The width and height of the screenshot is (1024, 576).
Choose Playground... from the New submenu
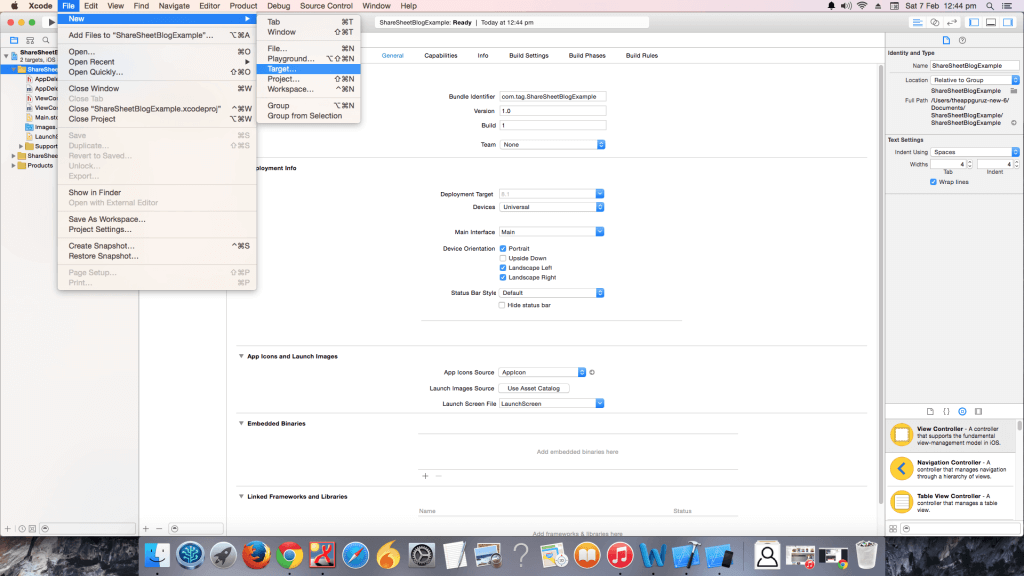tap(308, 59)
